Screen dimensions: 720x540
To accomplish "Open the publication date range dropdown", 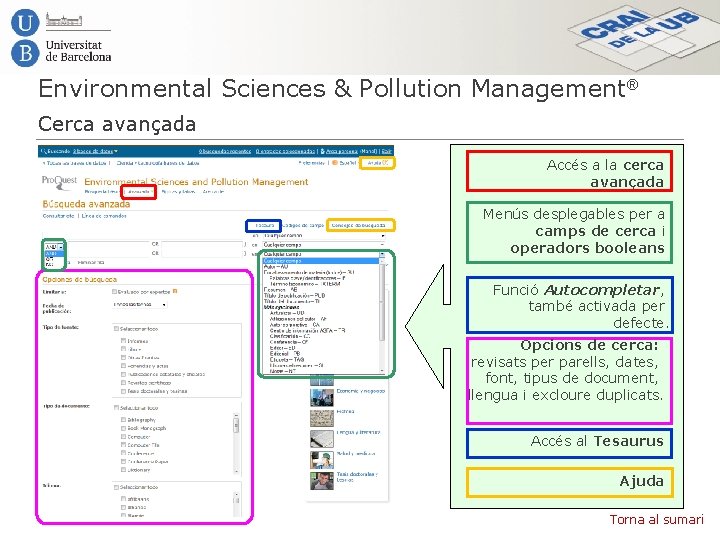I will coord(140,304).
